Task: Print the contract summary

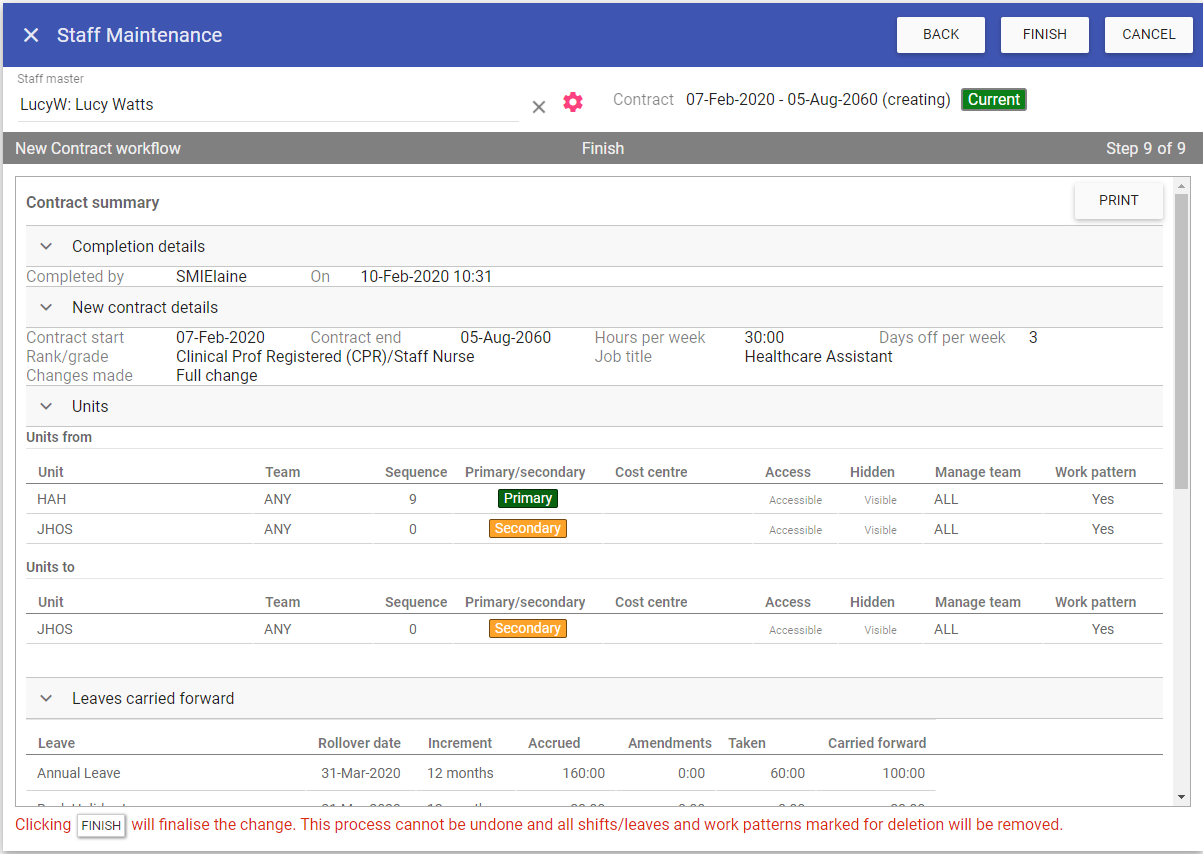Action: click(x=1118, y=201)
